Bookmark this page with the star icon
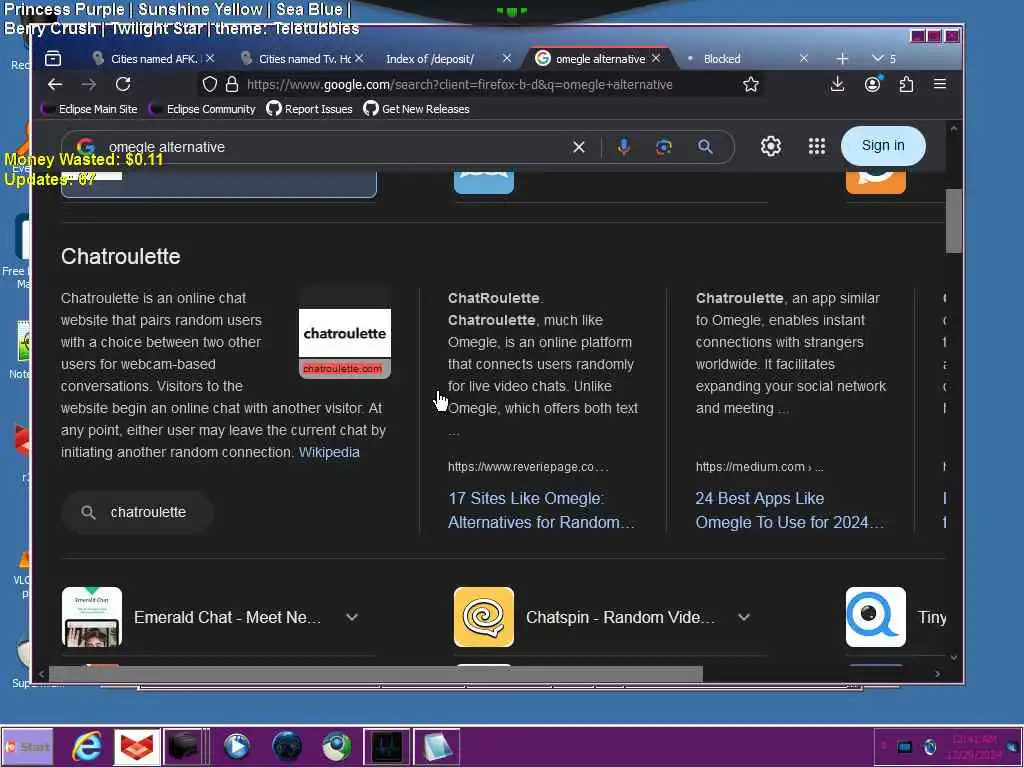The width and height of the screenshot is (1024, 768). pos(750,84)
